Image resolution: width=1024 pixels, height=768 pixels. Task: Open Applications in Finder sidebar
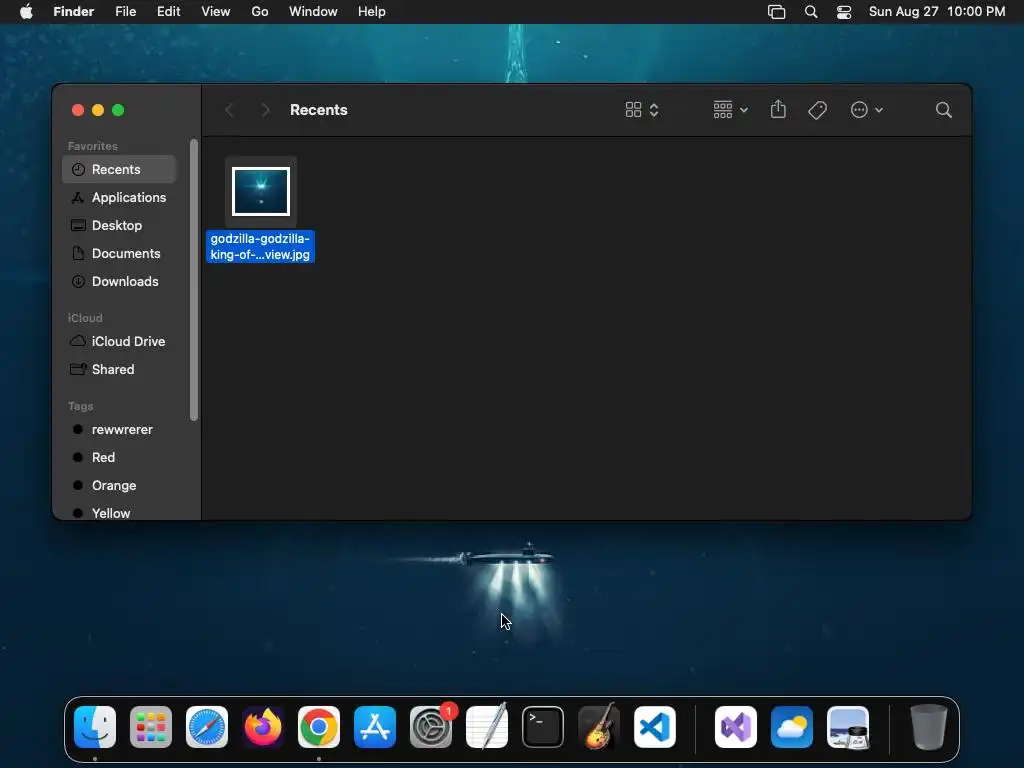(x=119, y=197)
